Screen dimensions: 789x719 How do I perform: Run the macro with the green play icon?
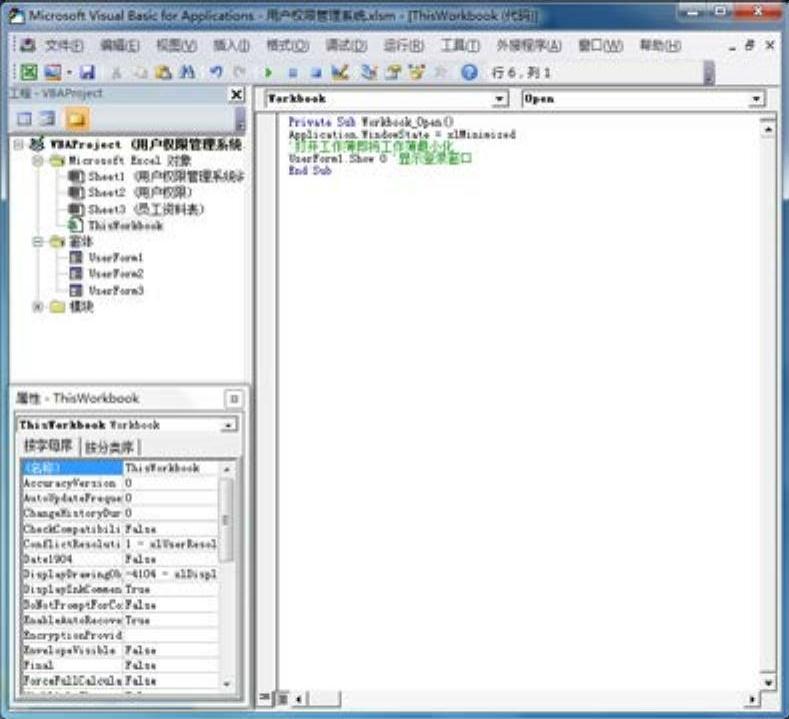268,73
